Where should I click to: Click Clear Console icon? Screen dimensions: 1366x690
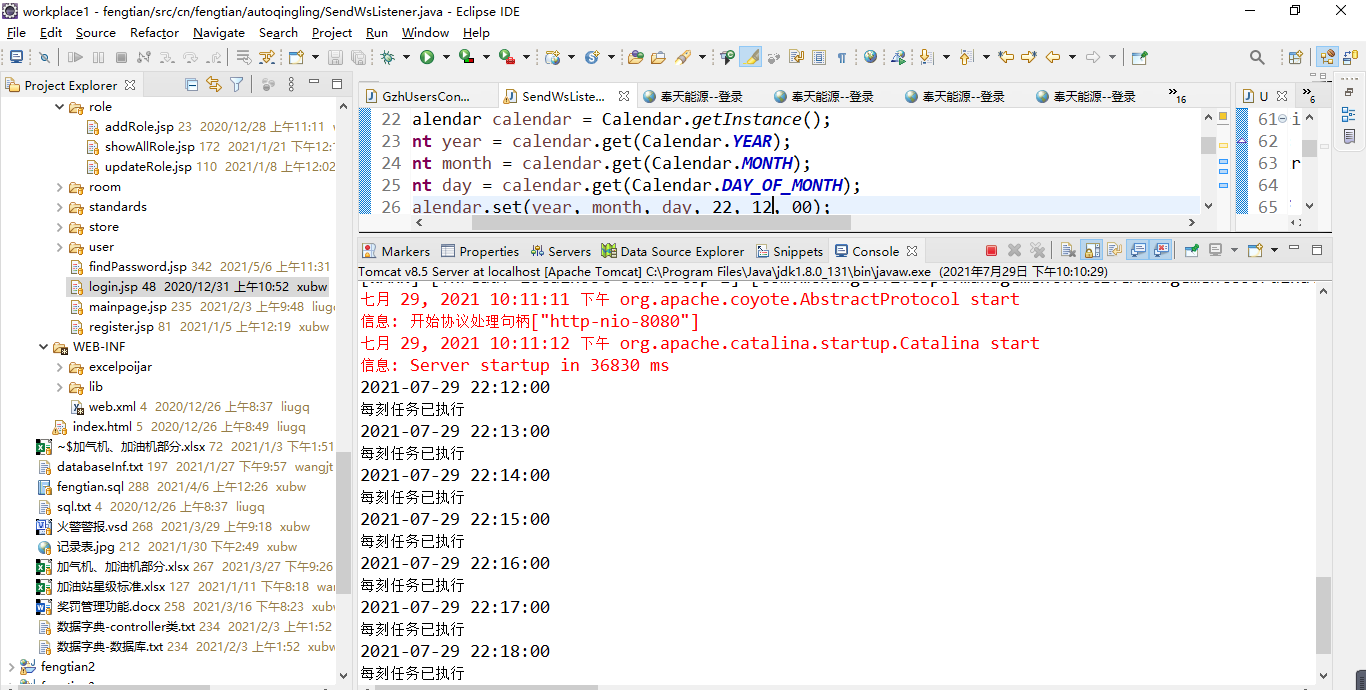(1067, 251)
